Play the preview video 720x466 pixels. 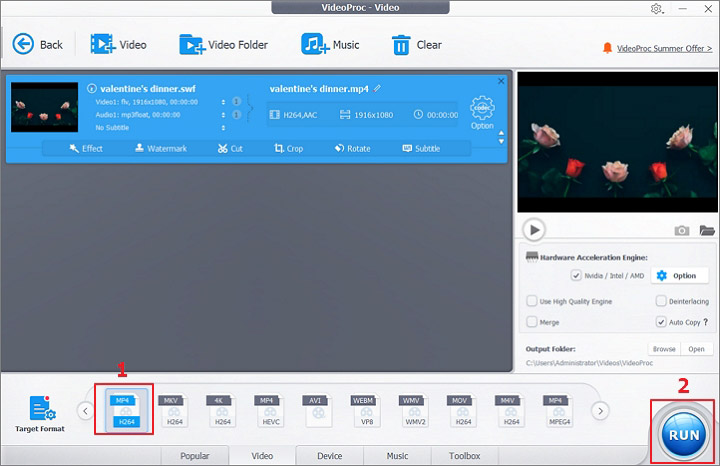534,230
